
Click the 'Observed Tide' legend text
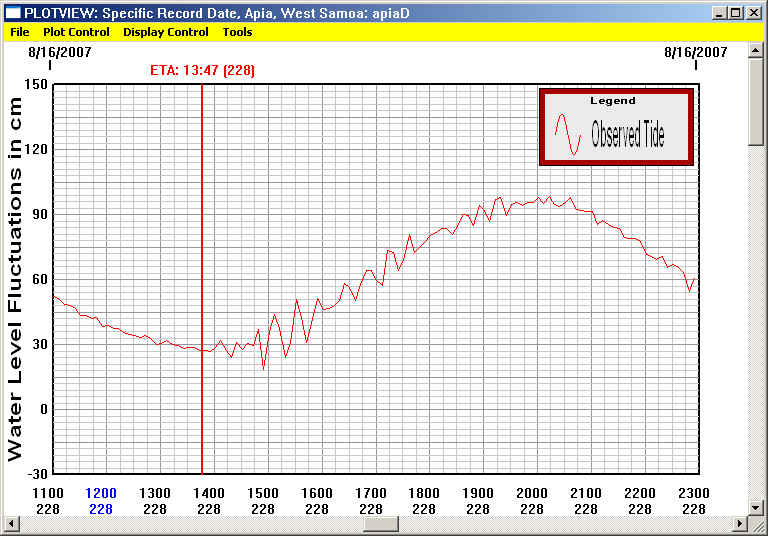627,134
